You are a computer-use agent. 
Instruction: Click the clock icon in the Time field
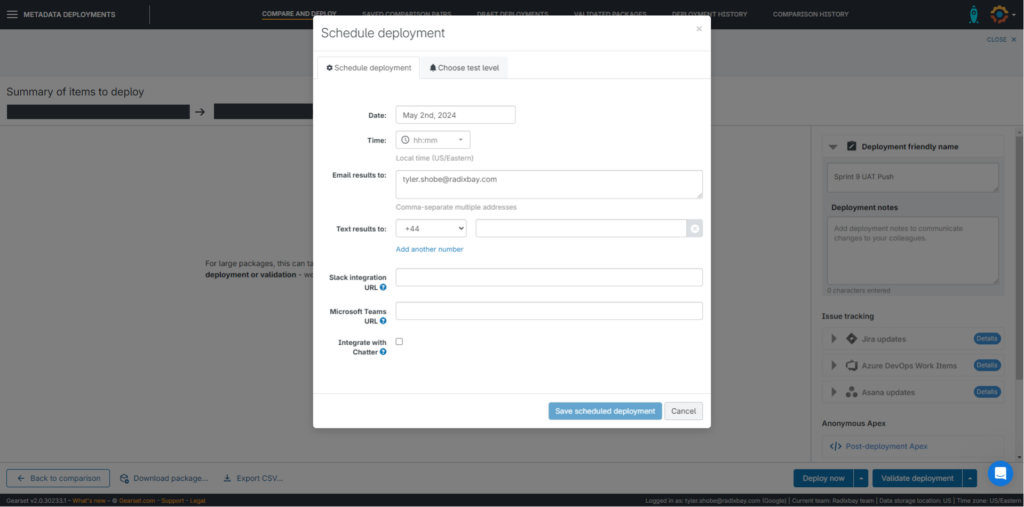coord(405,140)
